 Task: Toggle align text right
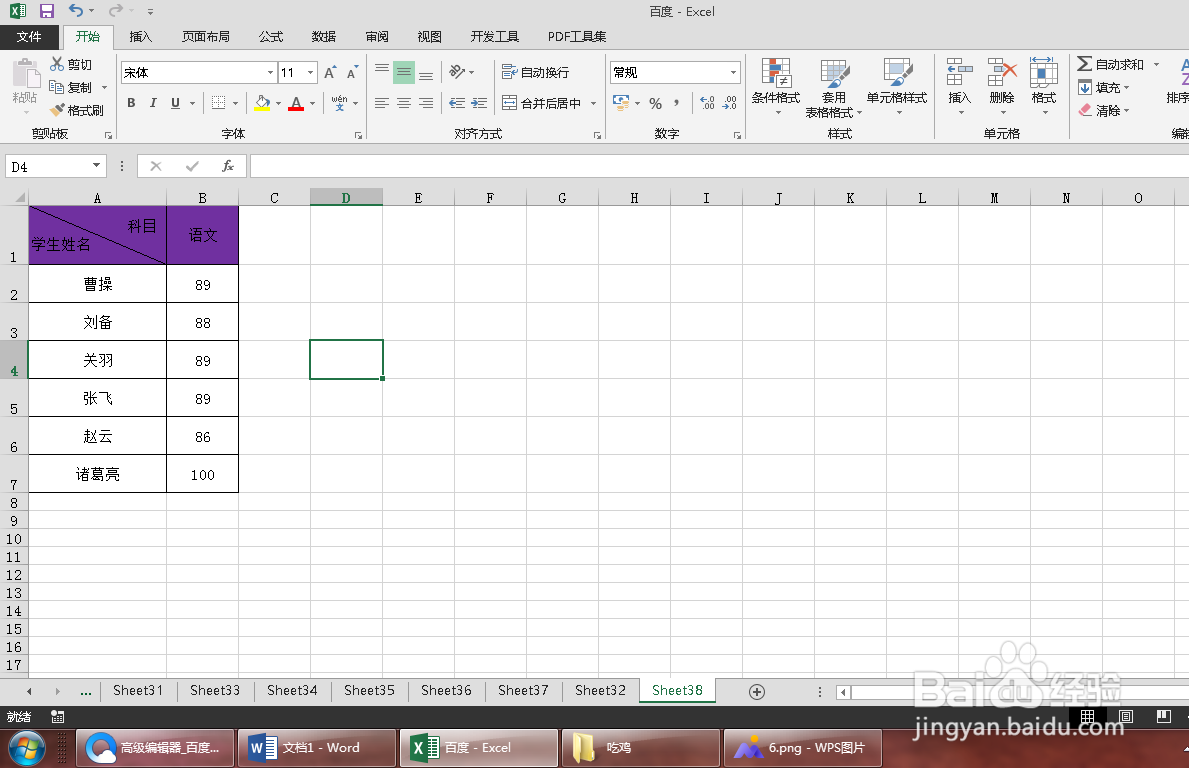point(426,103)
